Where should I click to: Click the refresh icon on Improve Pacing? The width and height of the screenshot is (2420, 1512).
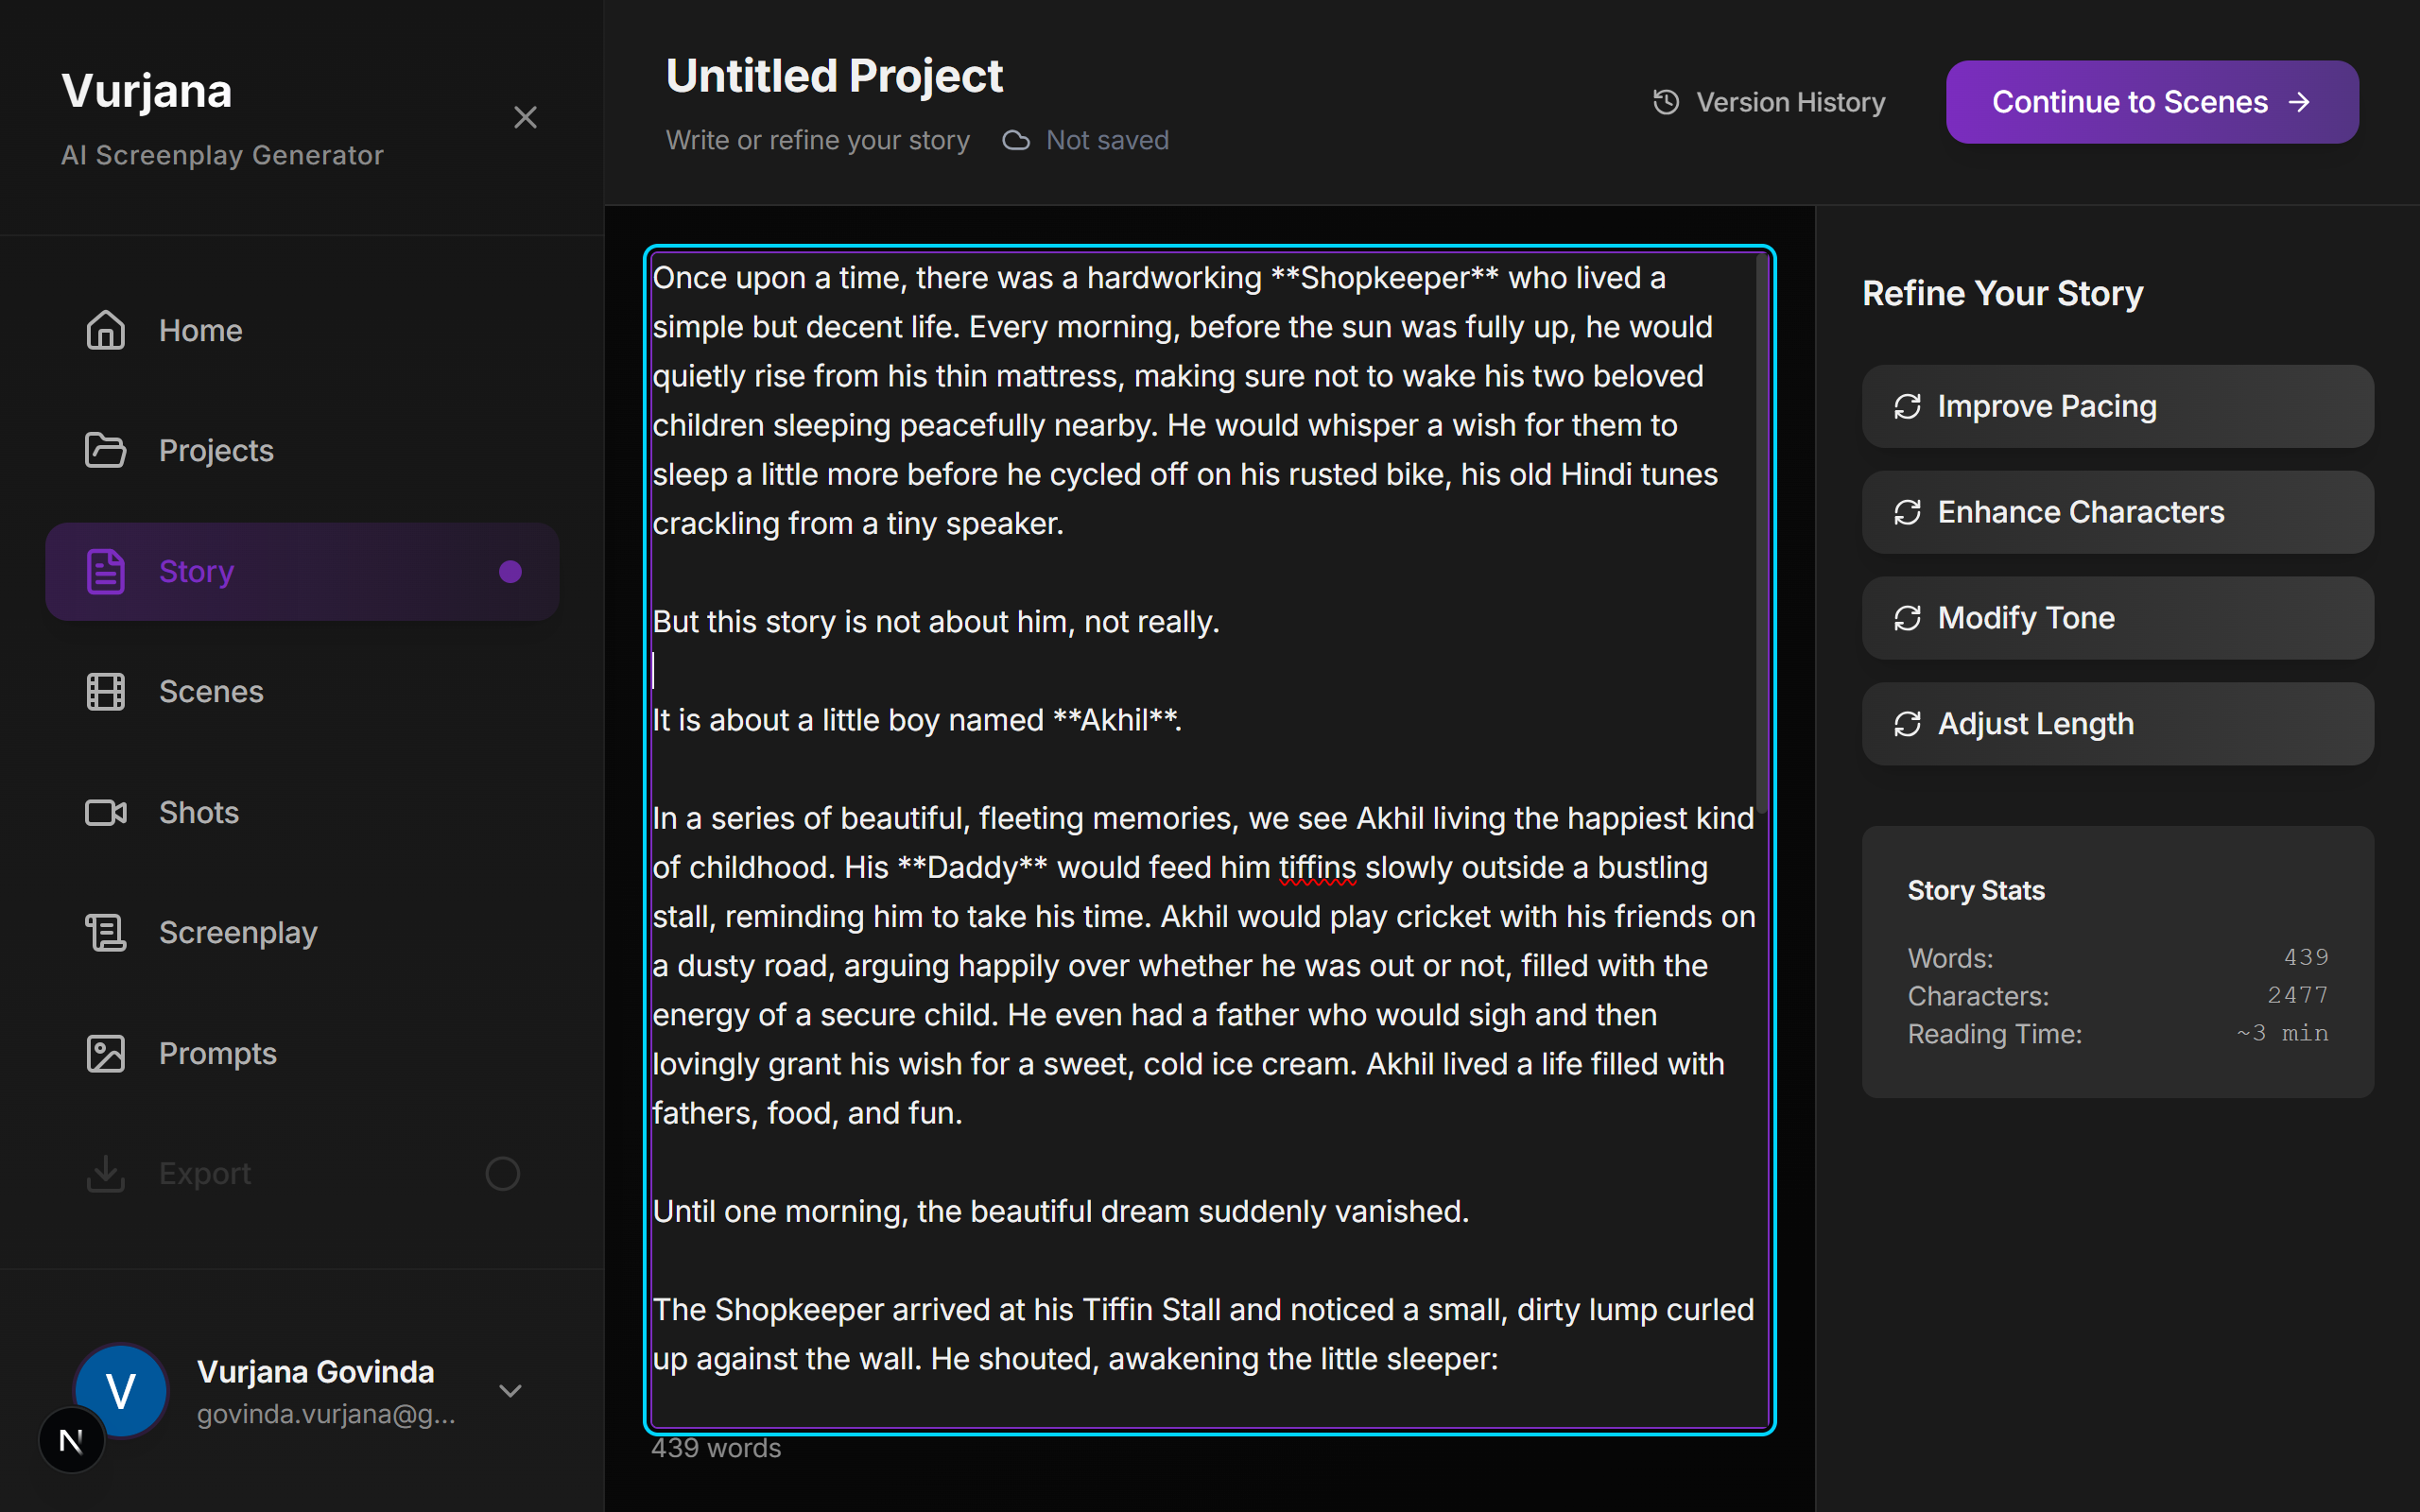click(x=1907, y=406)
